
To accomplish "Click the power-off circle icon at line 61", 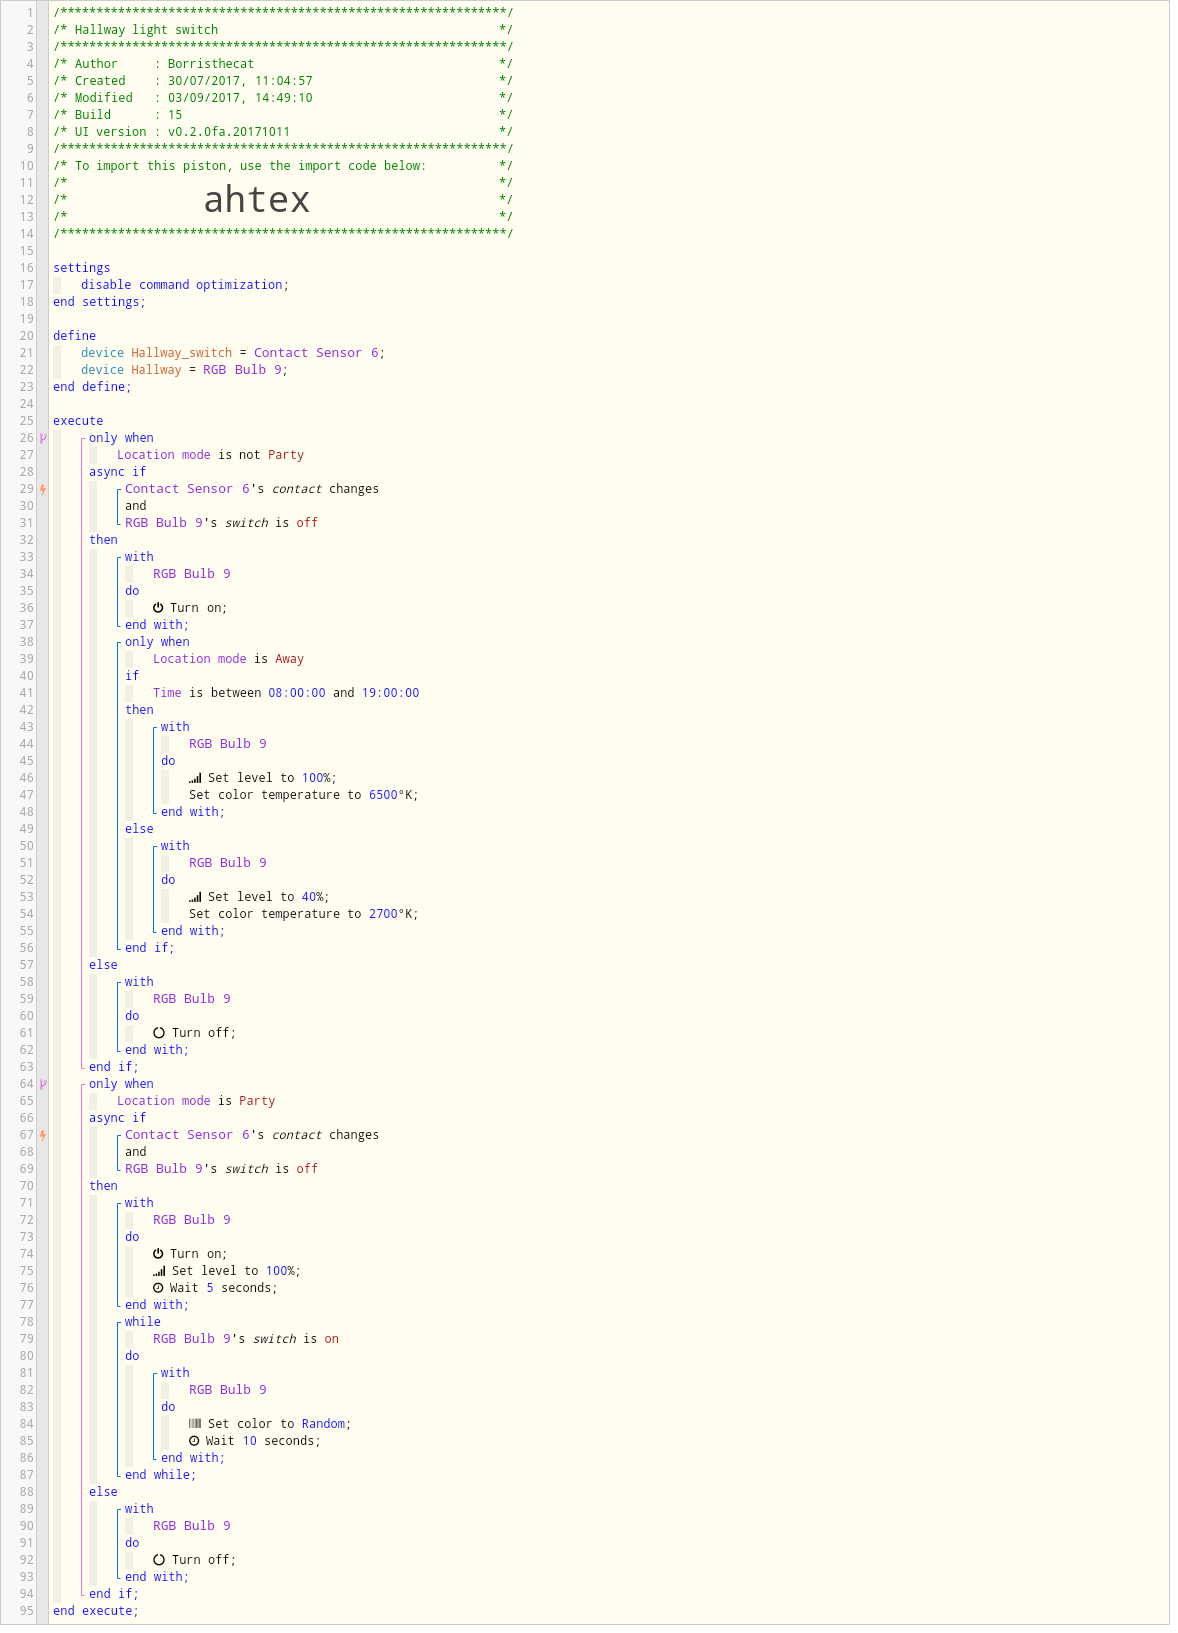I will 159,1032.
